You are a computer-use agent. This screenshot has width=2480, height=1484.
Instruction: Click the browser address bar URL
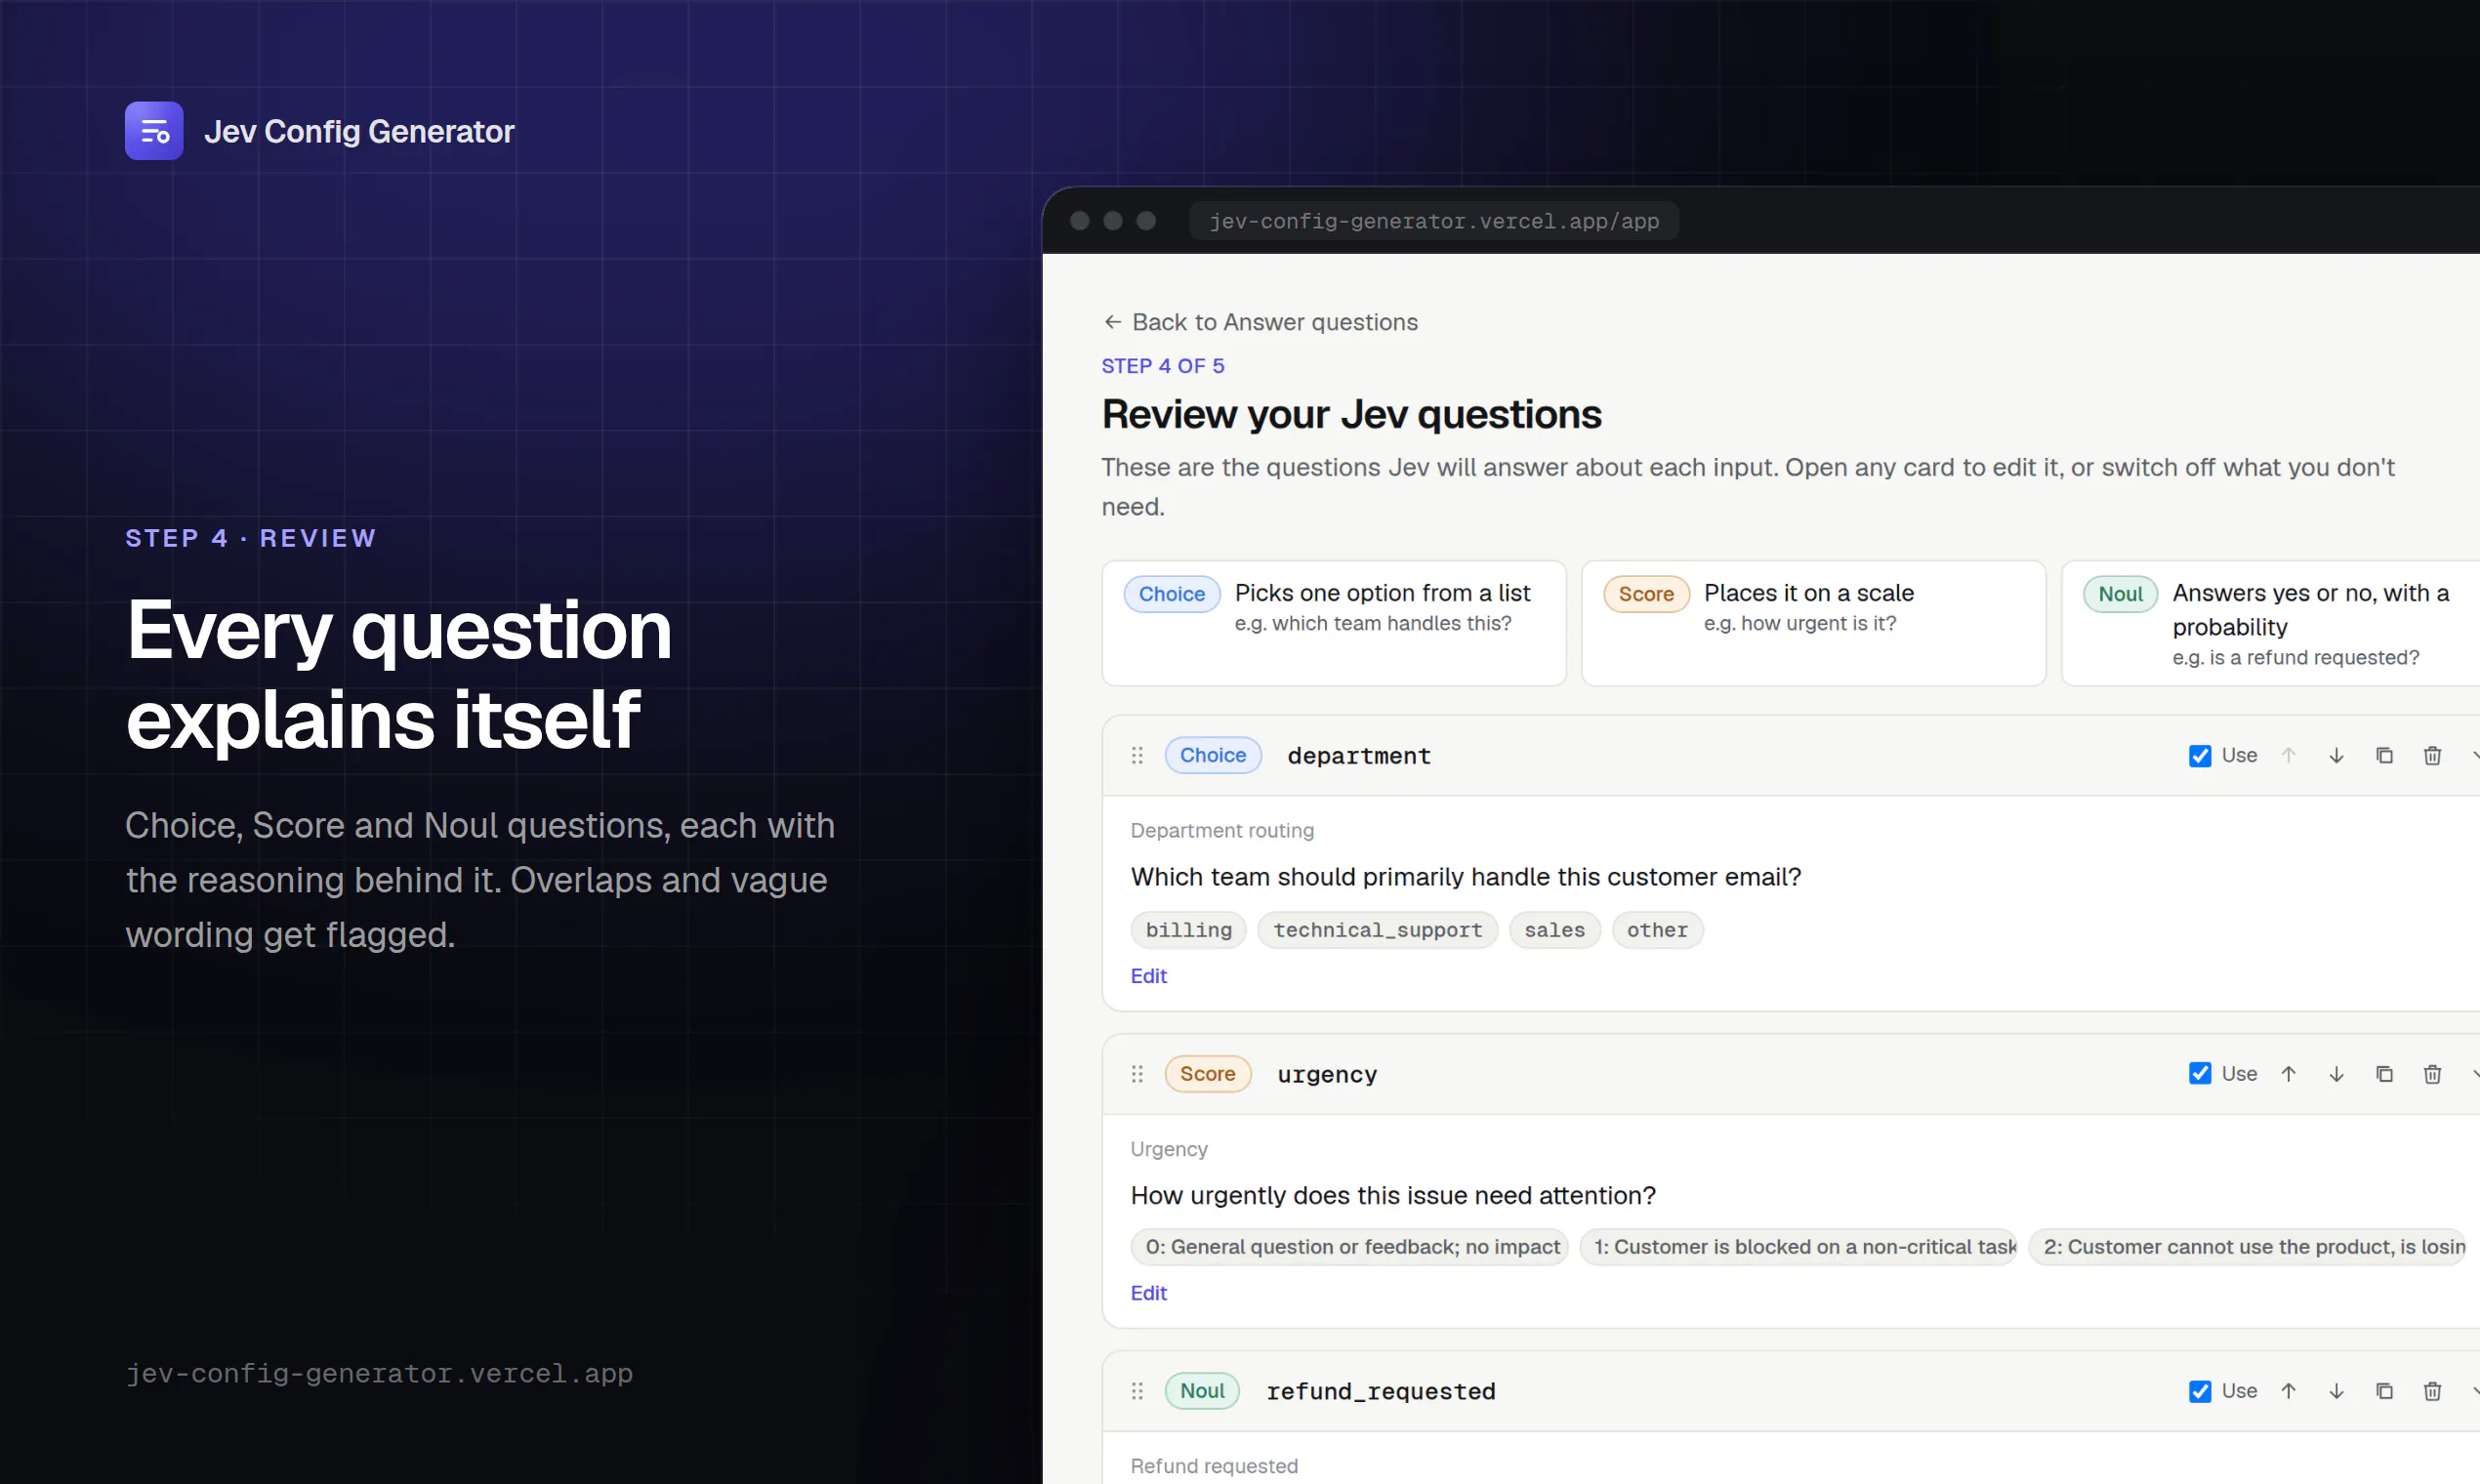tap(1434, 221)
